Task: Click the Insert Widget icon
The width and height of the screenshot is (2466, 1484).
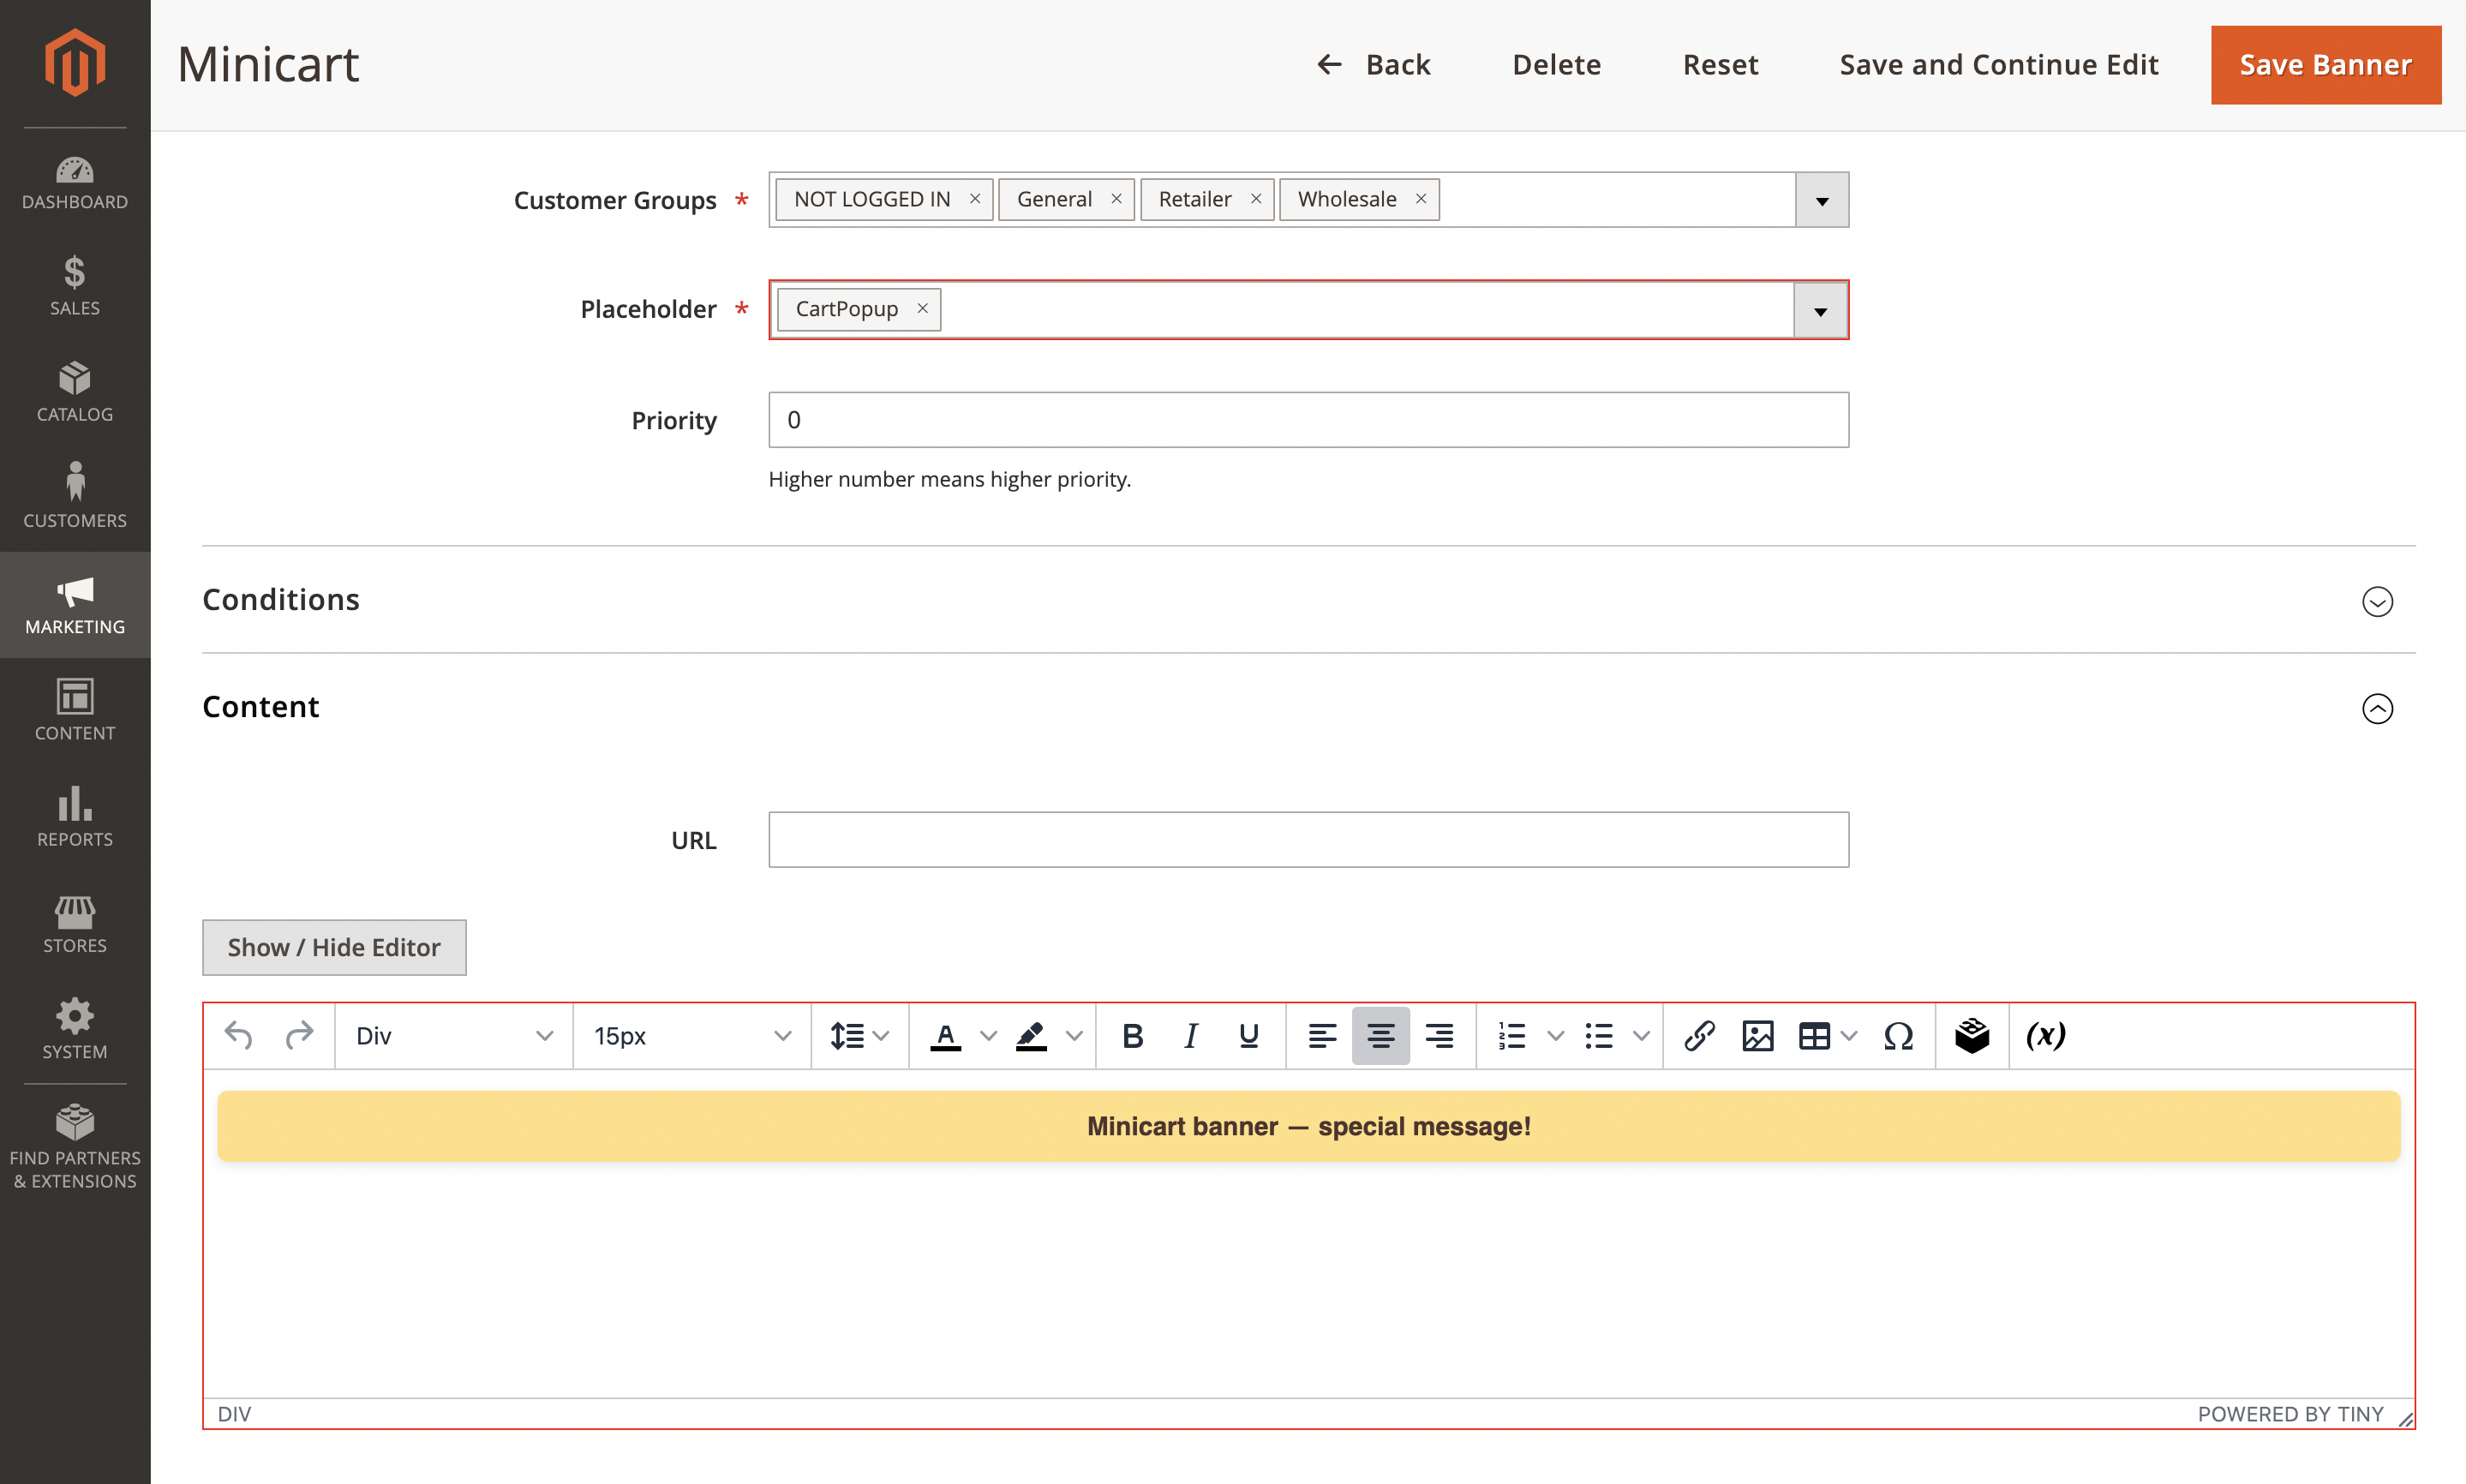Action: pos(1971,1036)
